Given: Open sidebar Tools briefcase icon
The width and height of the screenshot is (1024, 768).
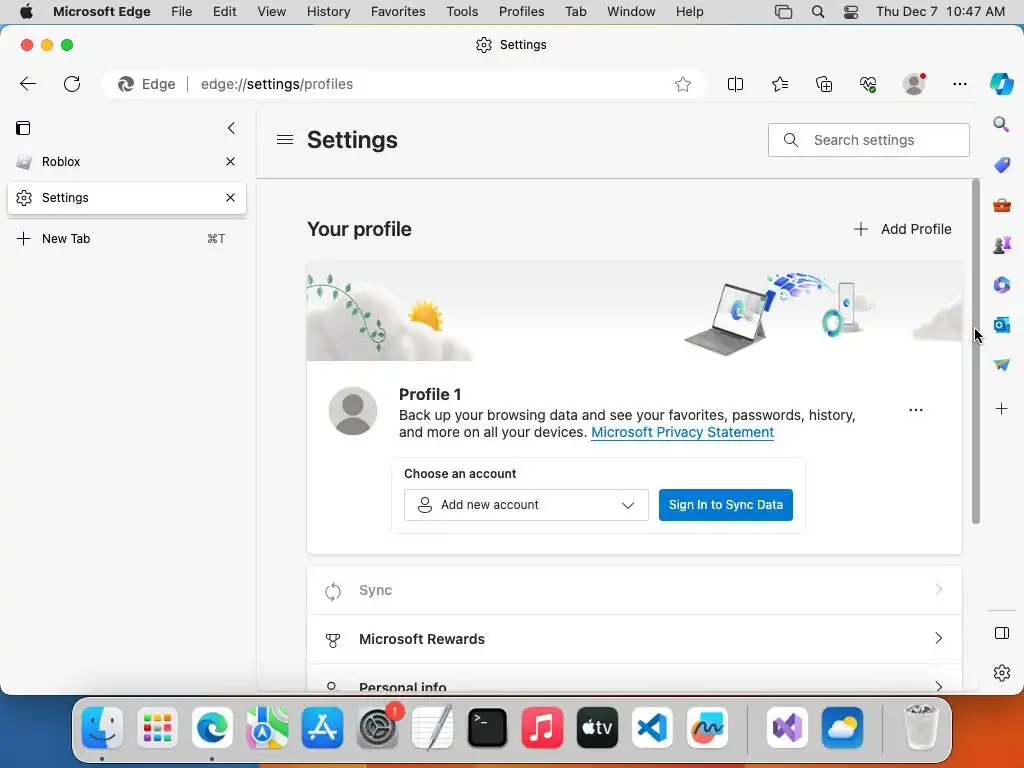Looking at the screenshot, I should (1002, 205).
